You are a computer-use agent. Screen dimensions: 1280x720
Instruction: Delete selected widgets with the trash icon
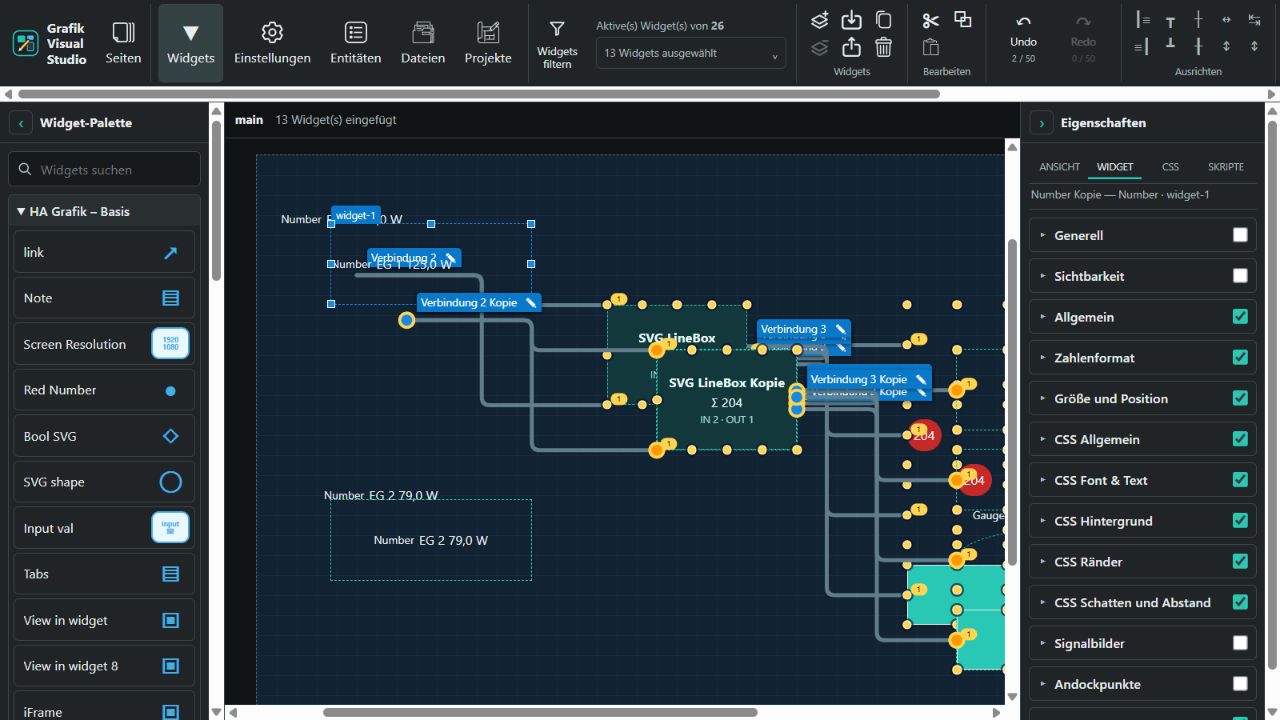pyautogui.click(x=883, y=47)
